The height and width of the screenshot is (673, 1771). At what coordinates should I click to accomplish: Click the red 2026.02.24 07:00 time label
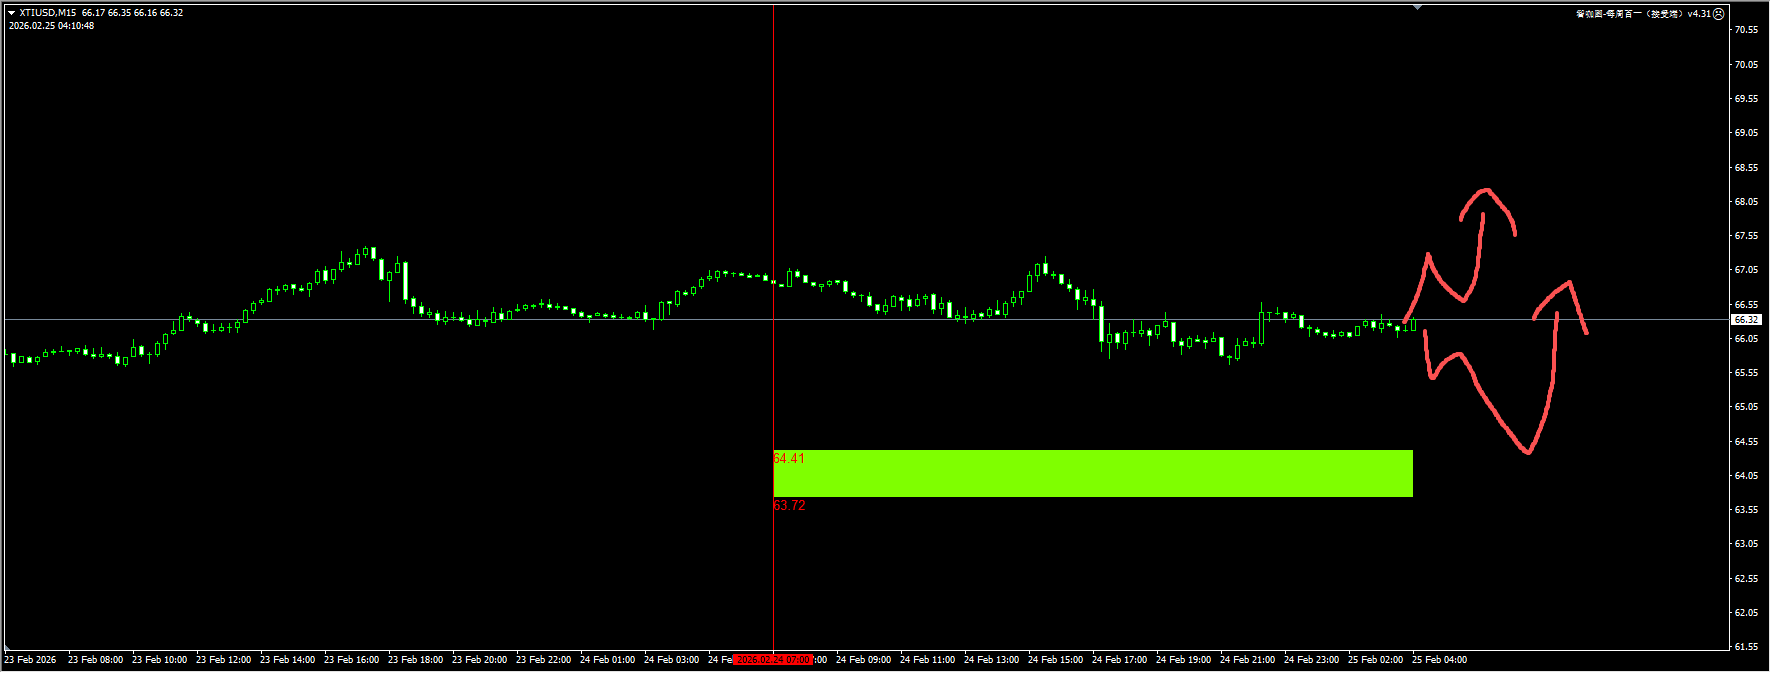[773, 660]
